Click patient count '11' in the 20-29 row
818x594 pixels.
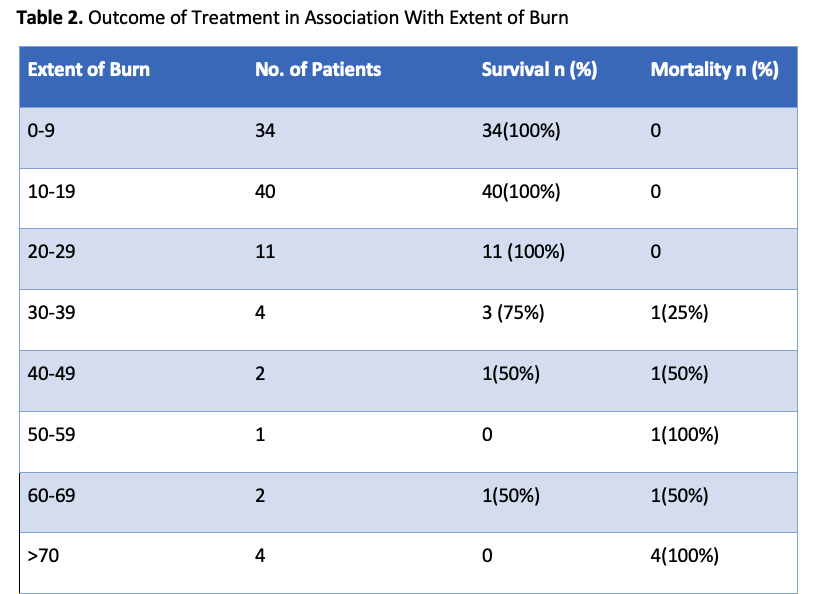[265, 252]
